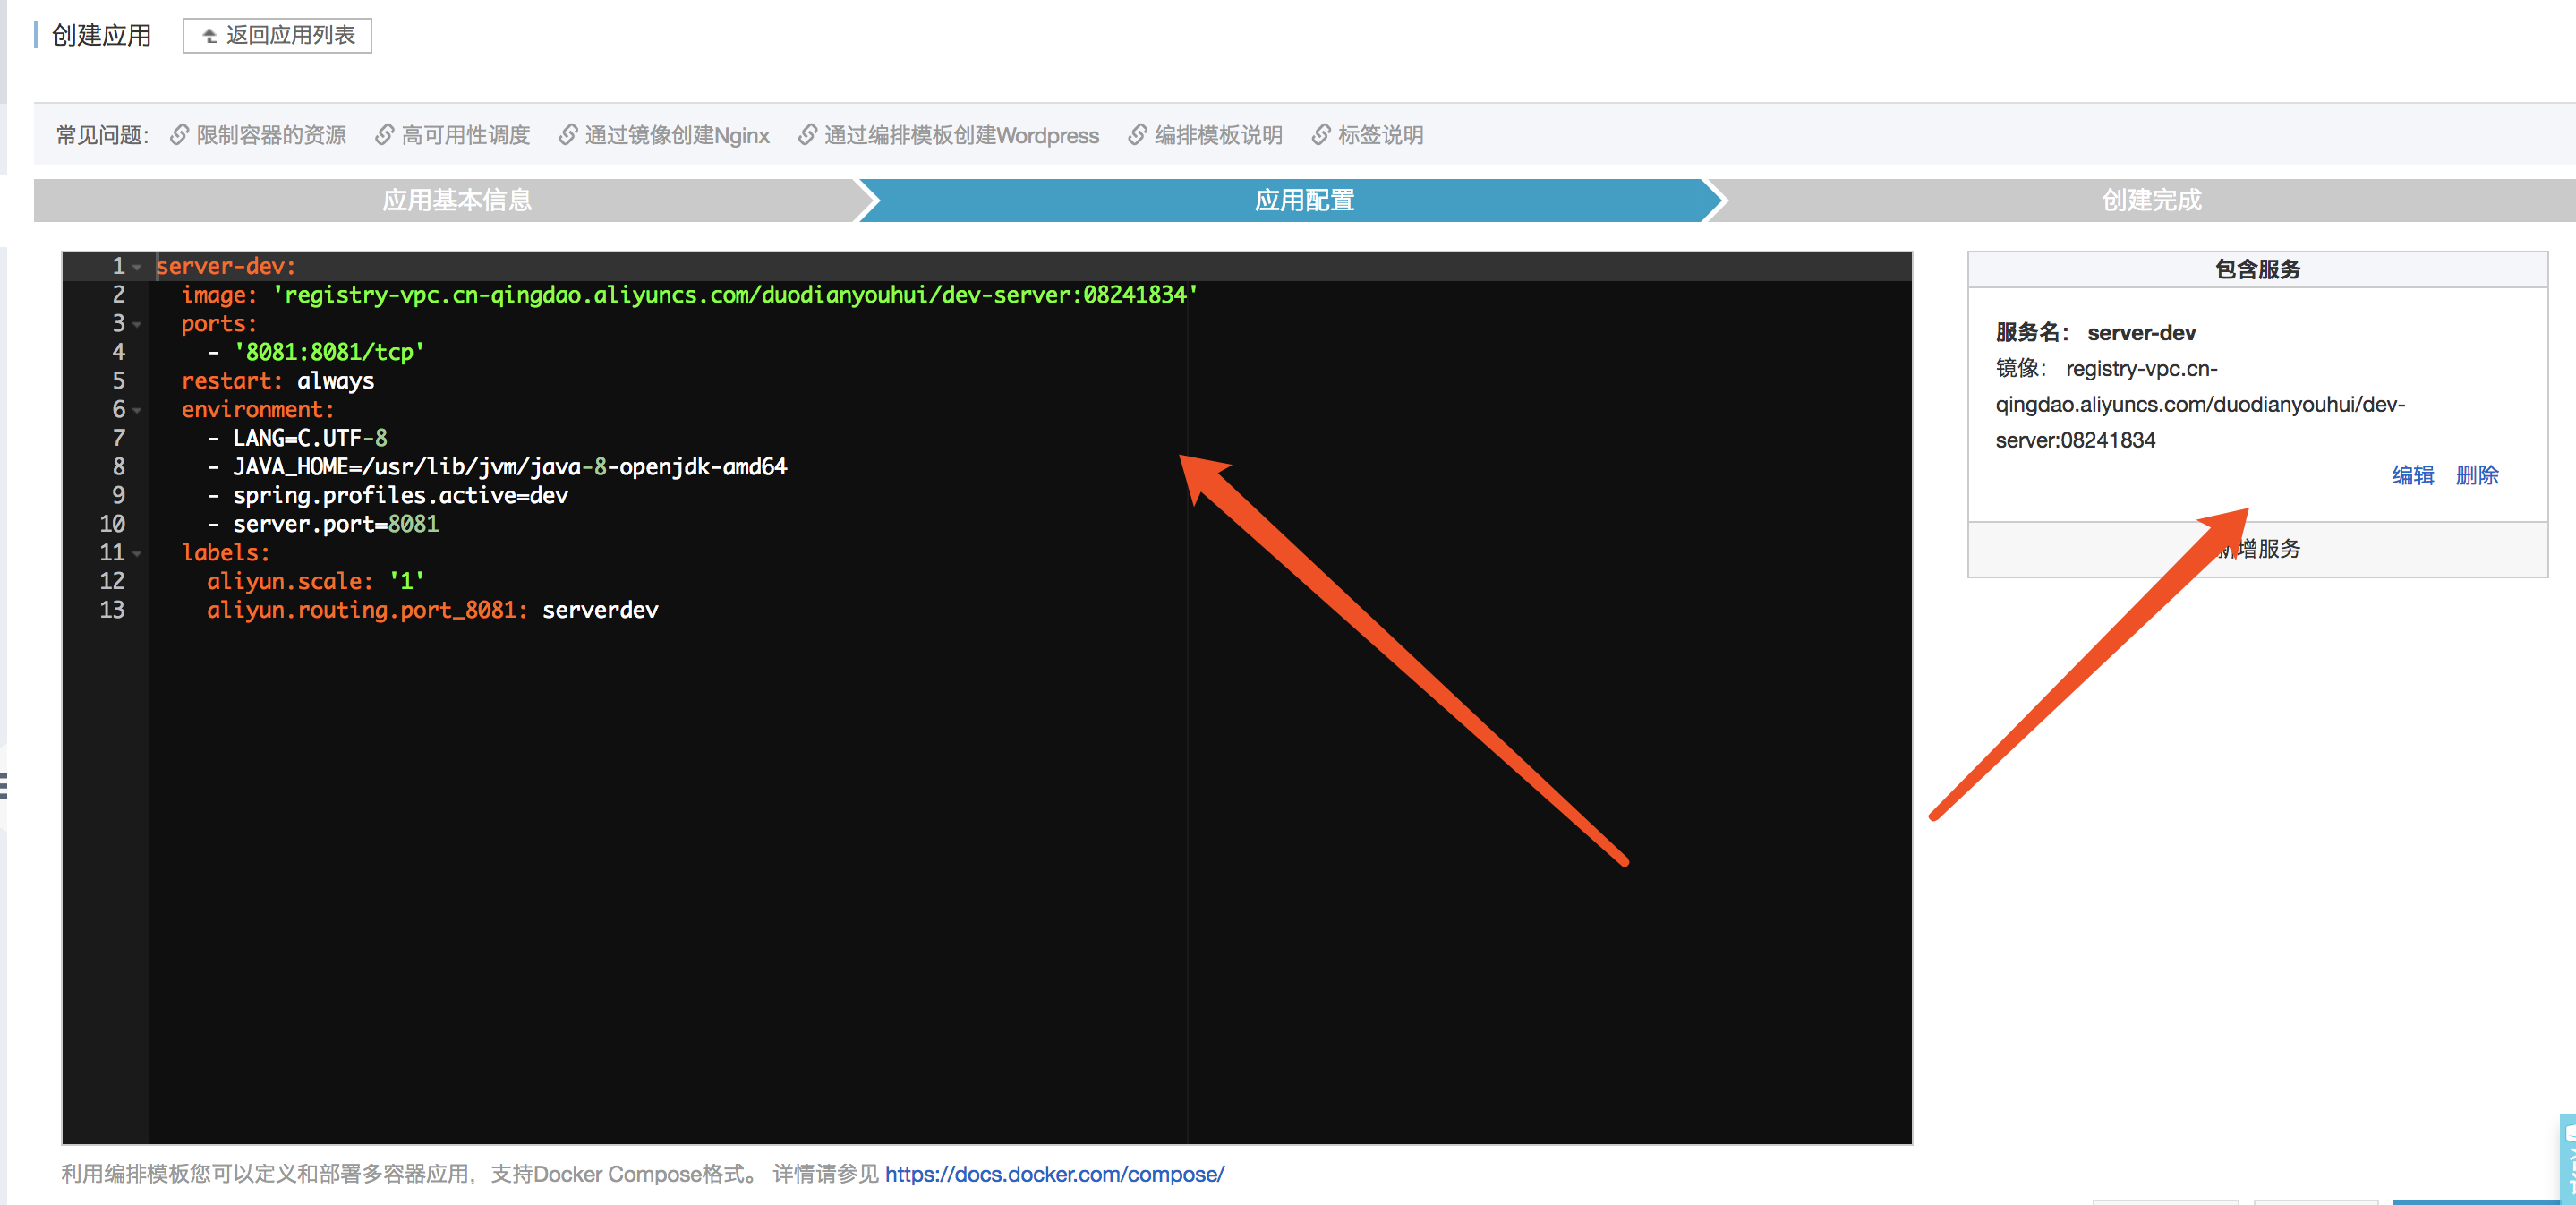Image resolution: width=2576 pixels, height=1205 pixels.
Task: Collapse the server-dev block at line 1
Action: 138,267
